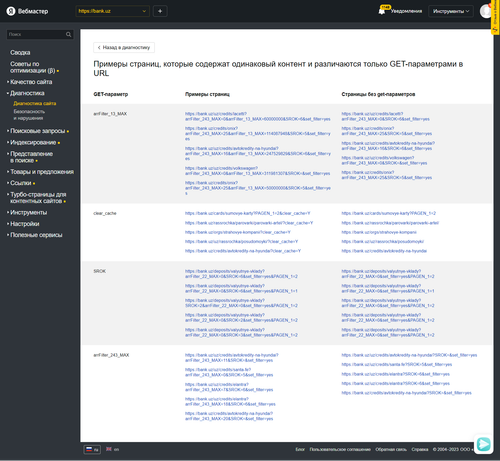Open Блог footer link
The width and height of the screenshot is (500, 461).
(x=300, y=449)
